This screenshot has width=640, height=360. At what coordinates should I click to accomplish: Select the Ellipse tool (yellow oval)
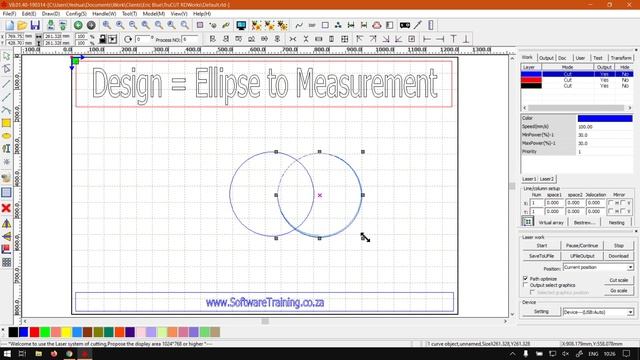pos(6,136)
